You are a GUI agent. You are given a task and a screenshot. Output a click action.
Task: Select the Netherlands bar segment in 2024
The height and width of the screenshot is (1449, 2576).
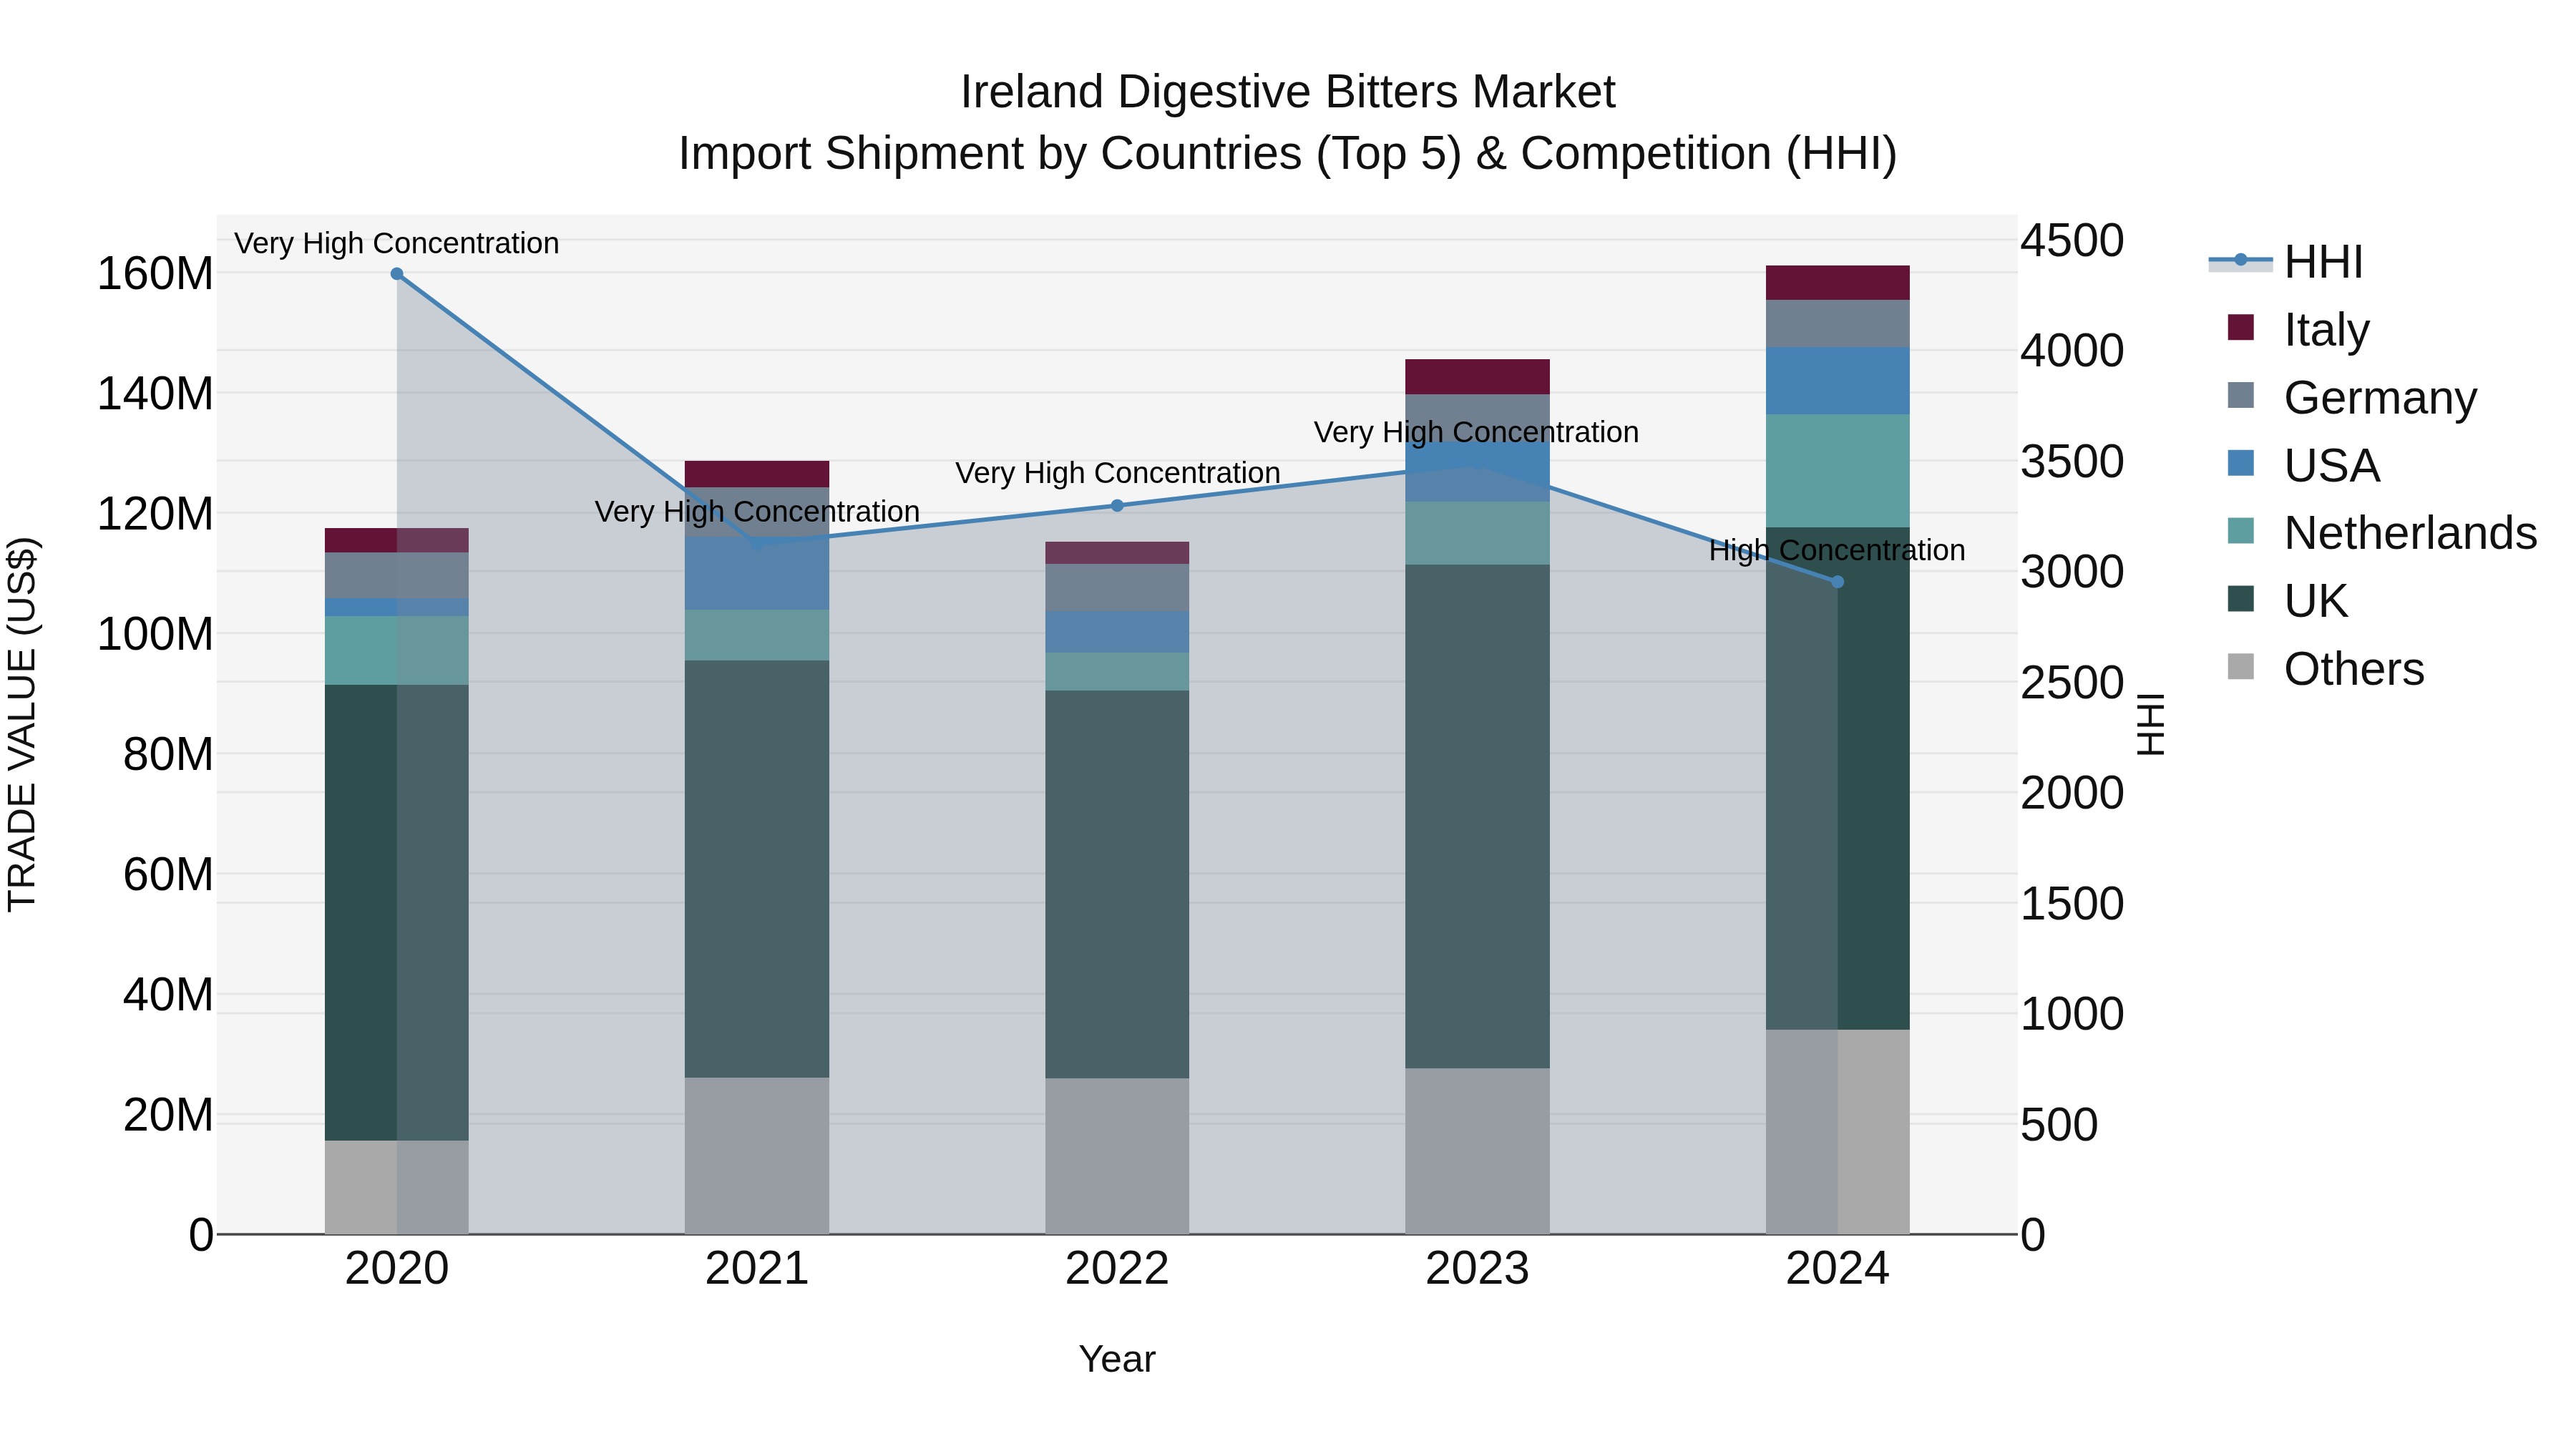tap(1837, 471)
